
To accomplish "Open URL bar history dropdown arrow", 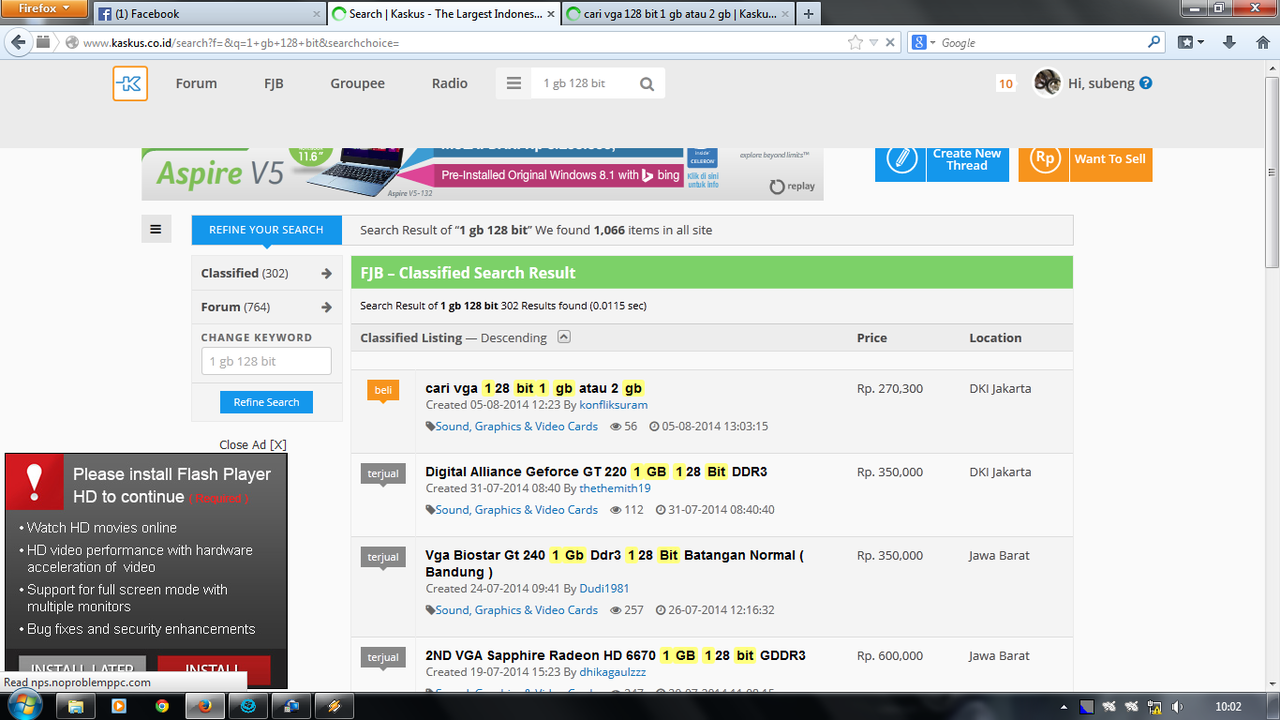I will 874,42.
